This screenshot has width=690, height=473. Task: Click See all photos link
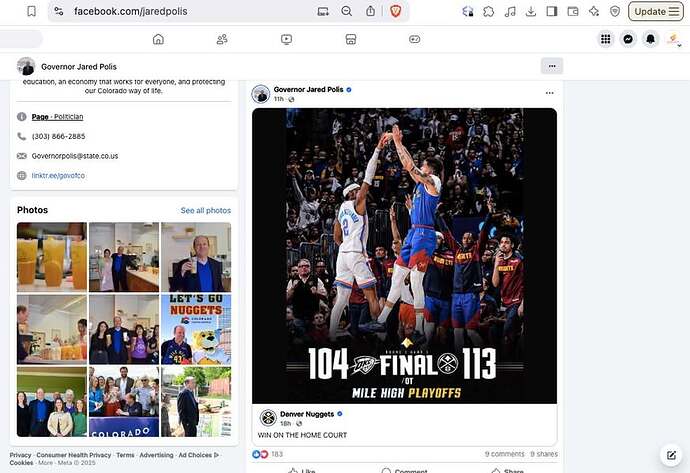click(206, 210)
